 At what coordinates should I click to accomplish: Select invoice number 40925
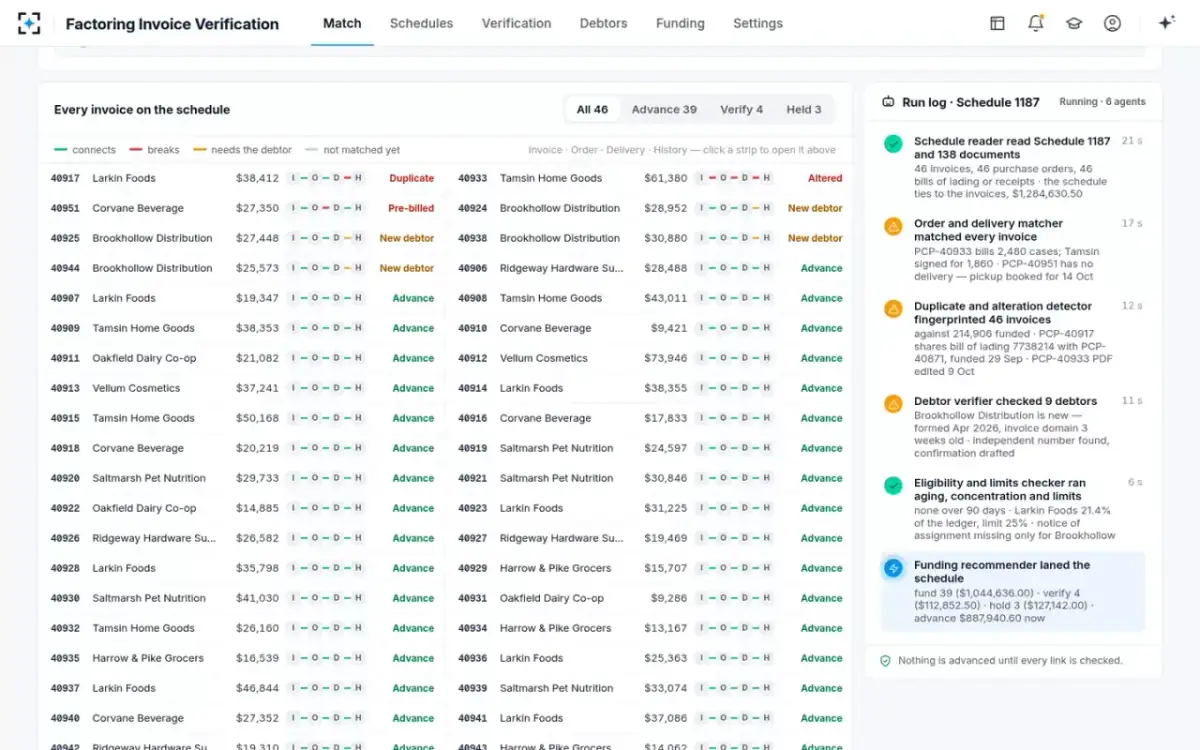click(x=65, y=238)
